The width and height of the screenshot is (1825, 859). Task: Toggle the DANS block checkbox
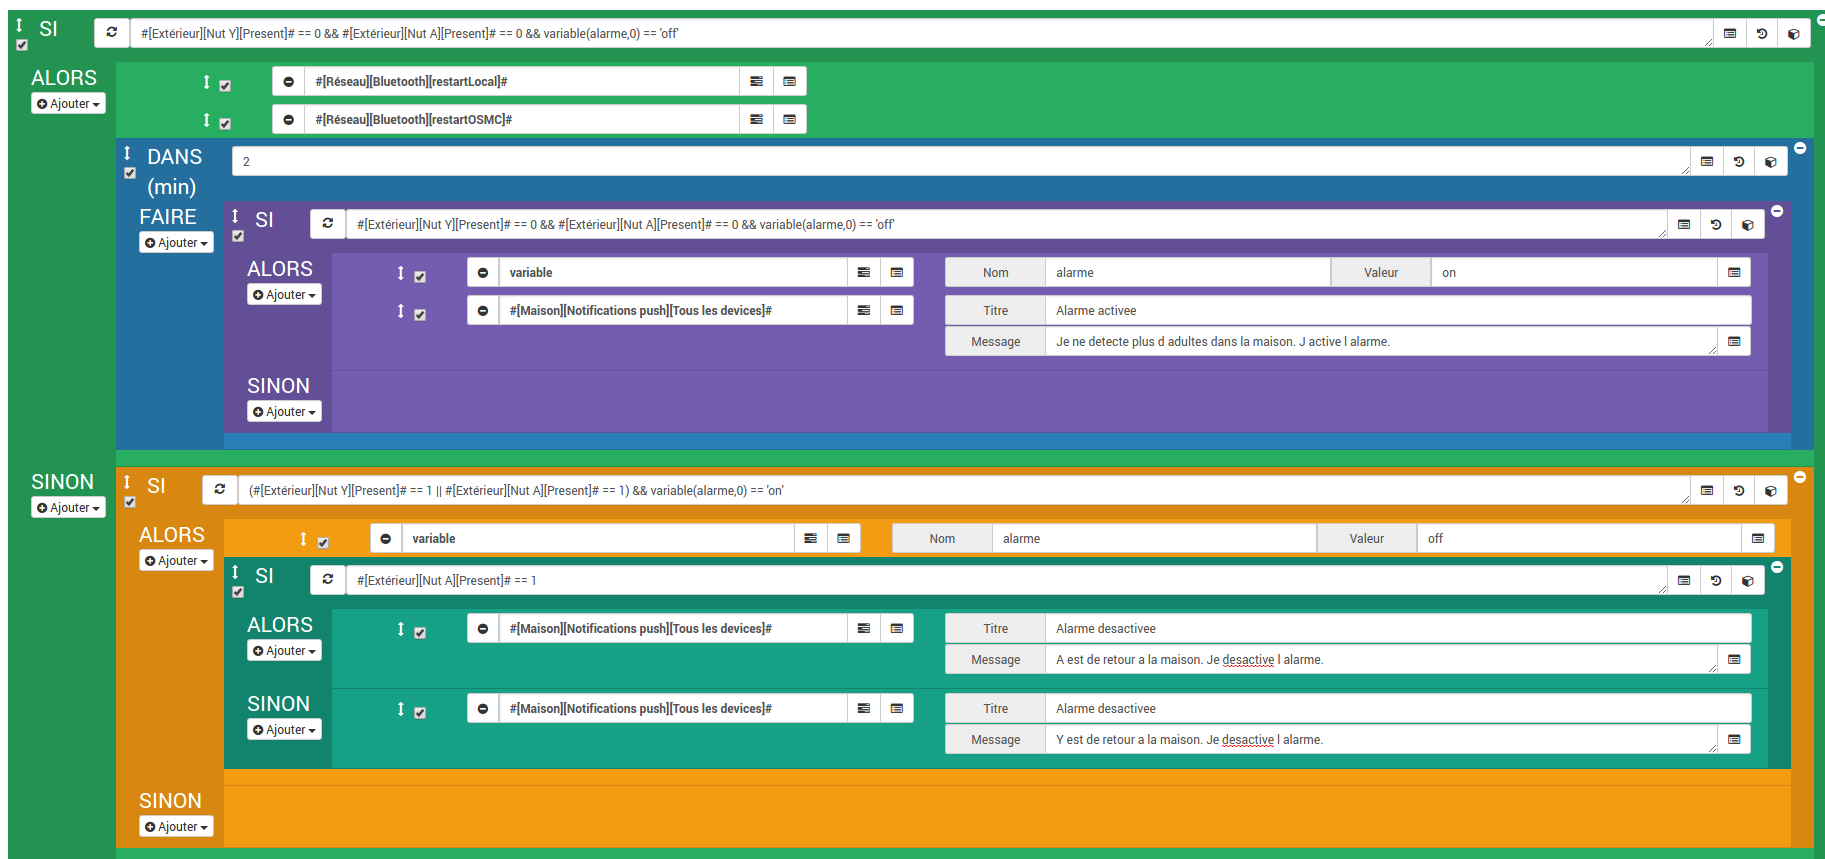[130, 173]
